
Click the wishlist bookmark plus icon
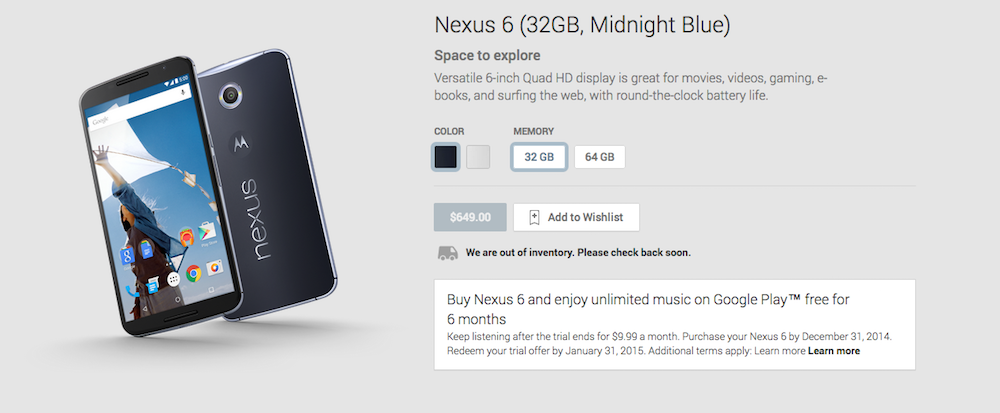(534, 217)
